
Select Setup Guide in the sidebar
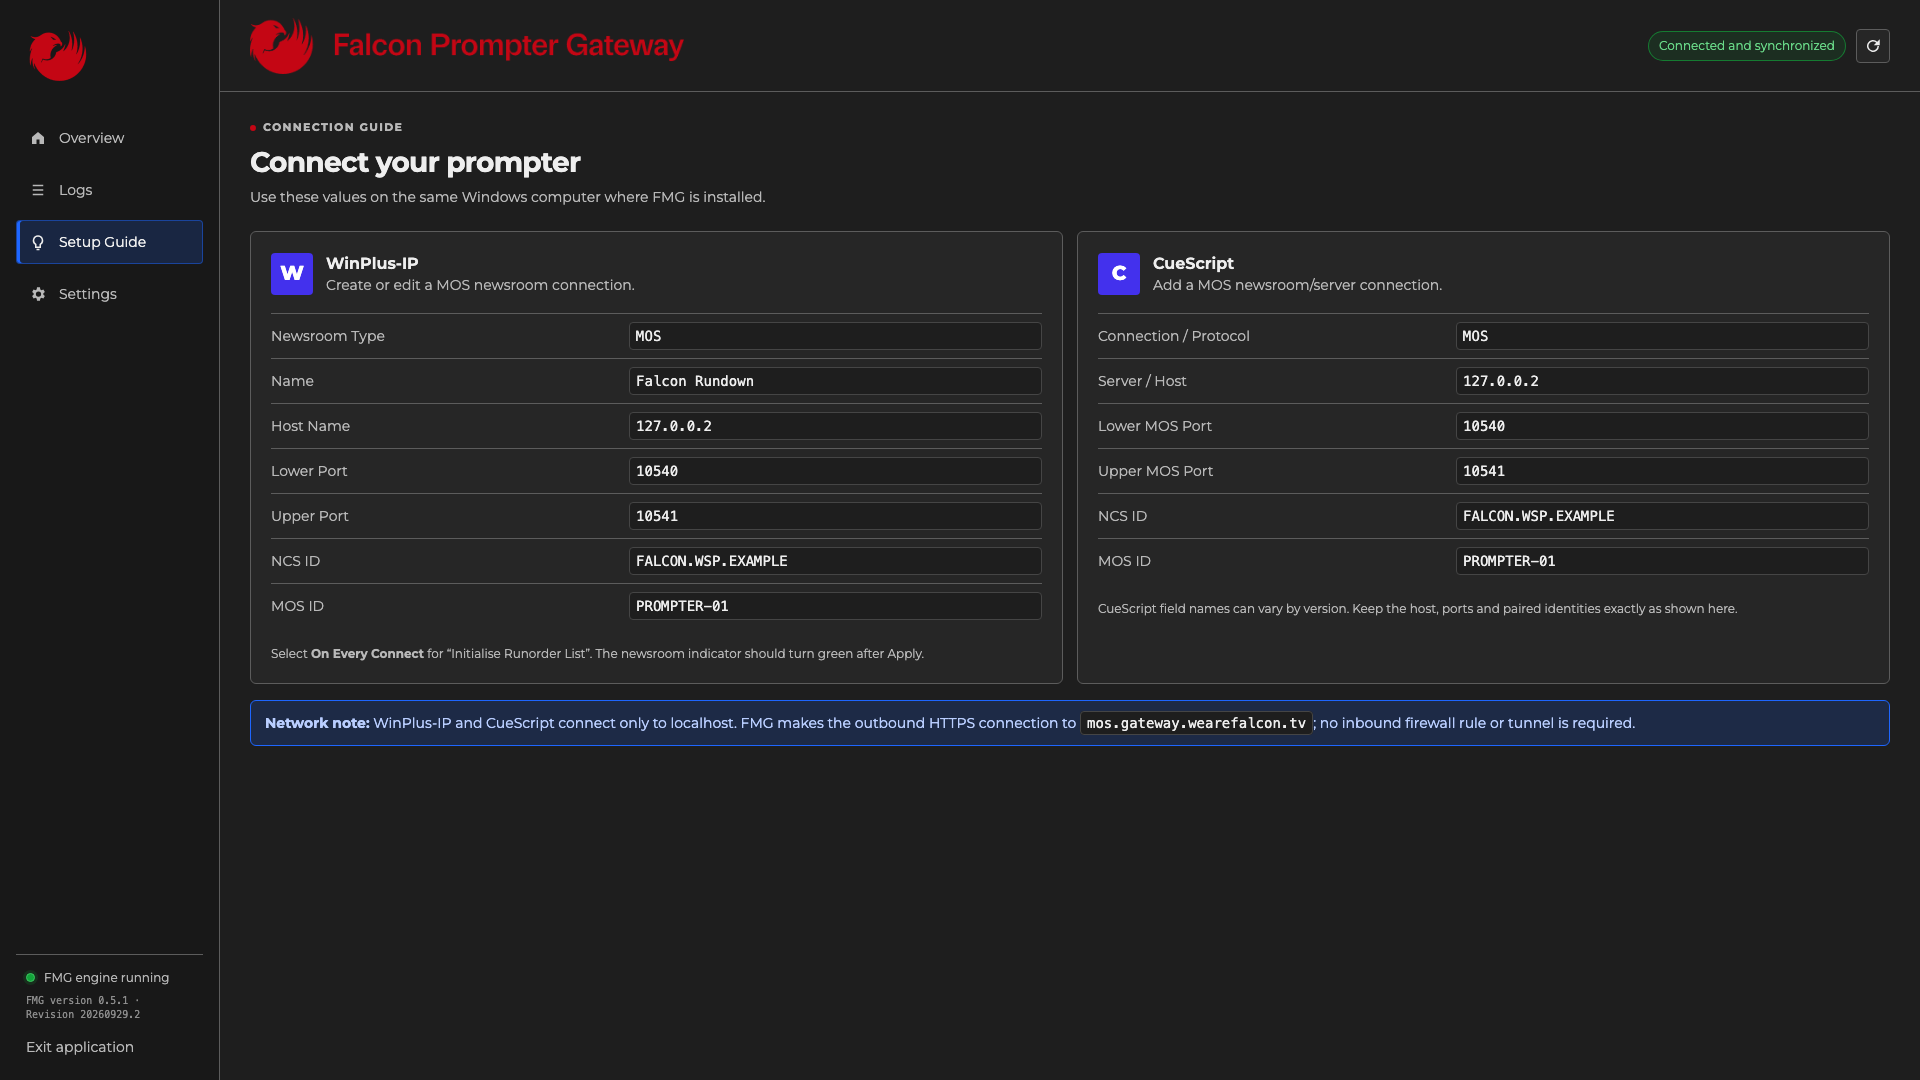(110, 242)
